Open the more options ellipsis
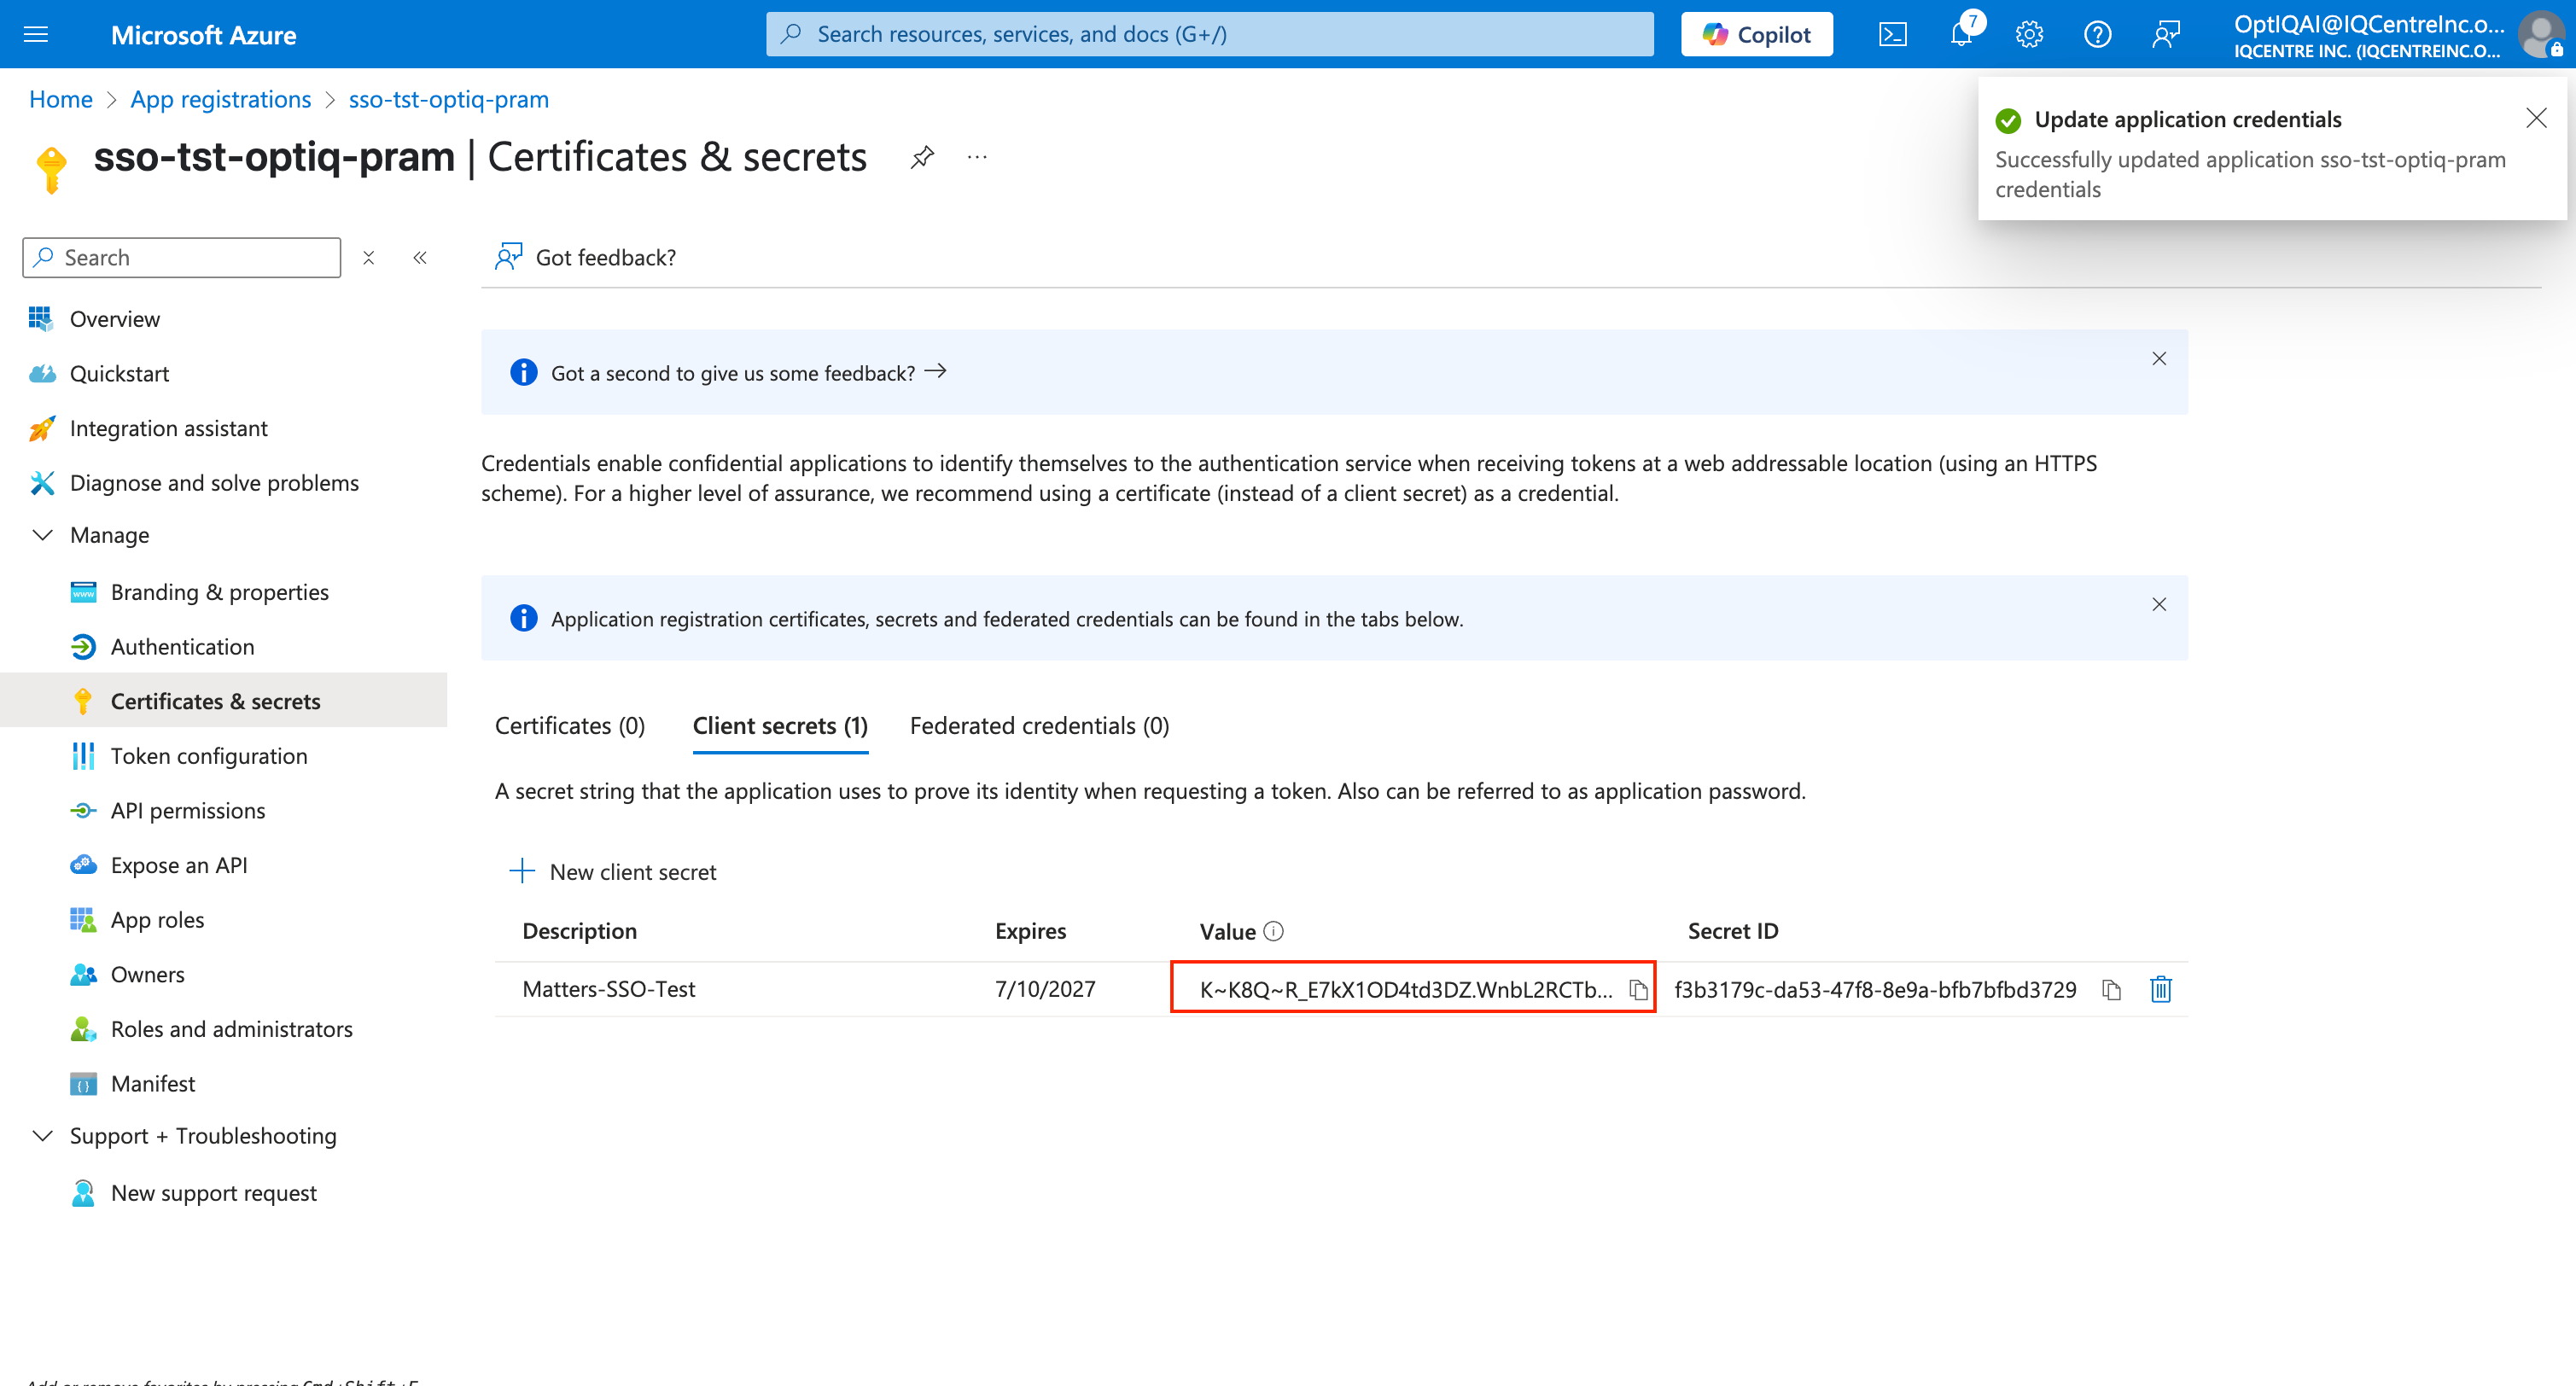The height and width of the screenshot is (1386, 2576). (977, 157)
